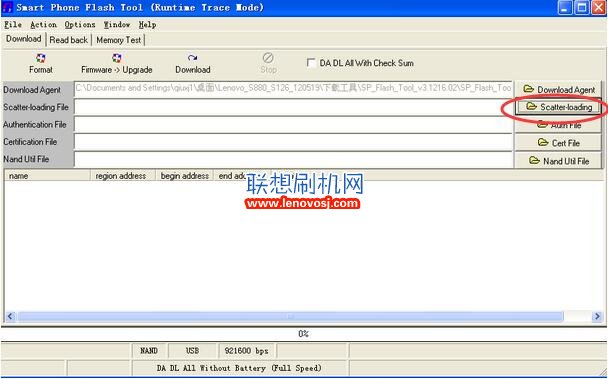Open the Download Agent file browser
The height and width of the screenshot is (379, 608).
(558, 90)
